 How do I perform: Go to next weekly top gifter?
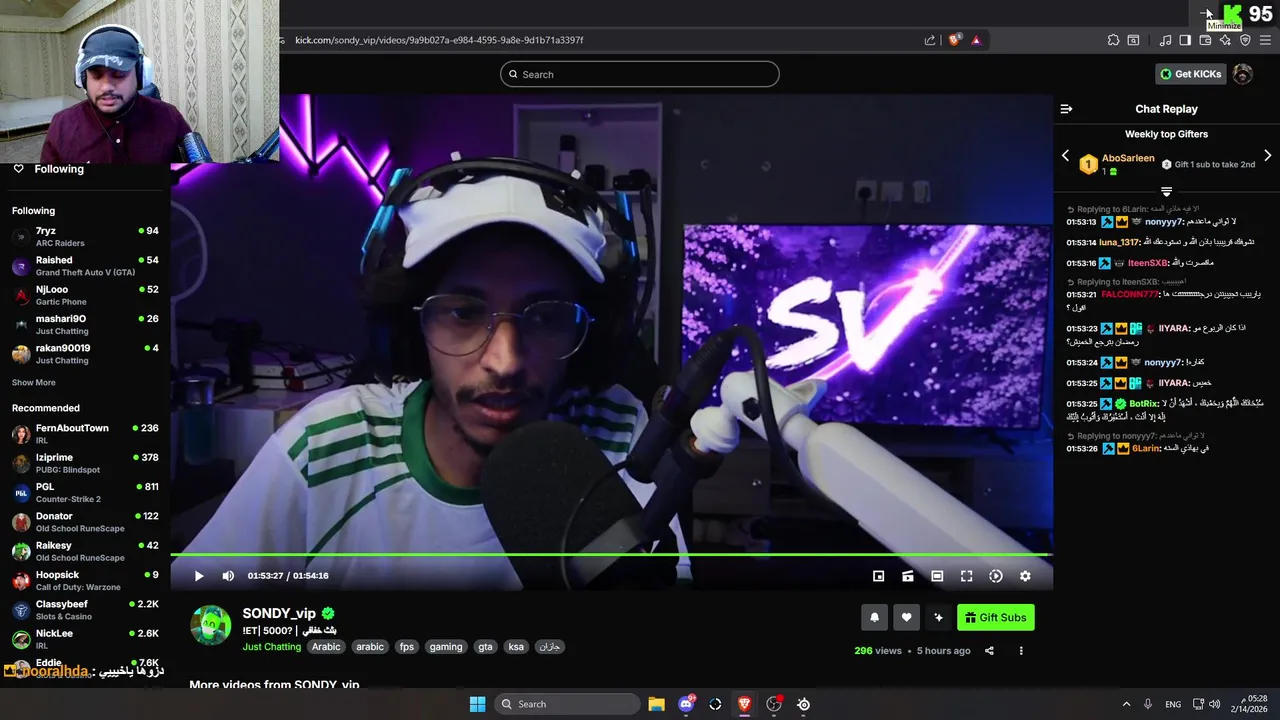click(x=1267, y=156)
